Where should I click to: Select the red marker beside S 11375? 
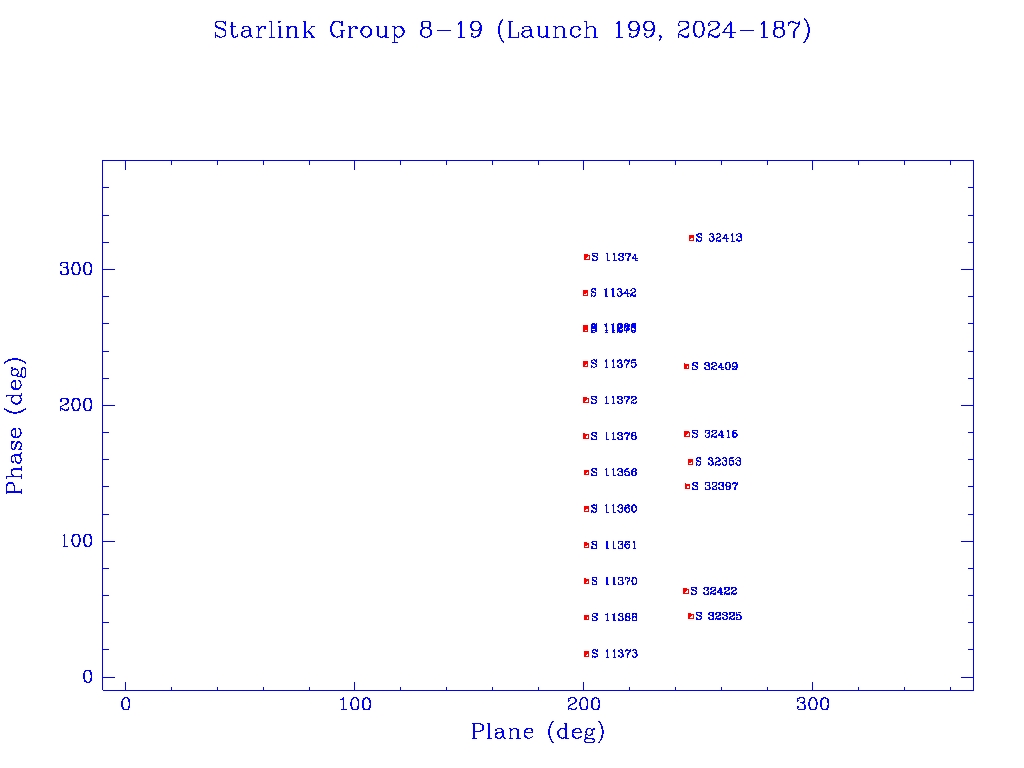tap(586, 364)
